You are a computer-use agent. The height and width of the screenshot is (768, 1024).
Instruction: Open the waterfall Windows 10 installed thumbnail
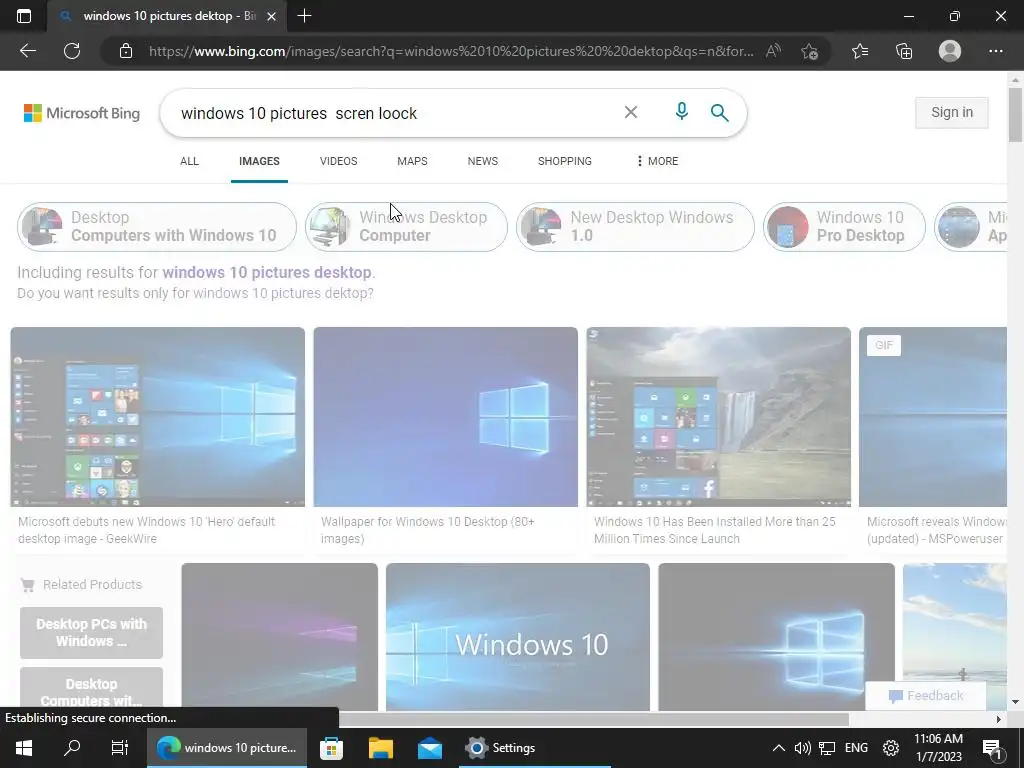[x=718, y=417]
